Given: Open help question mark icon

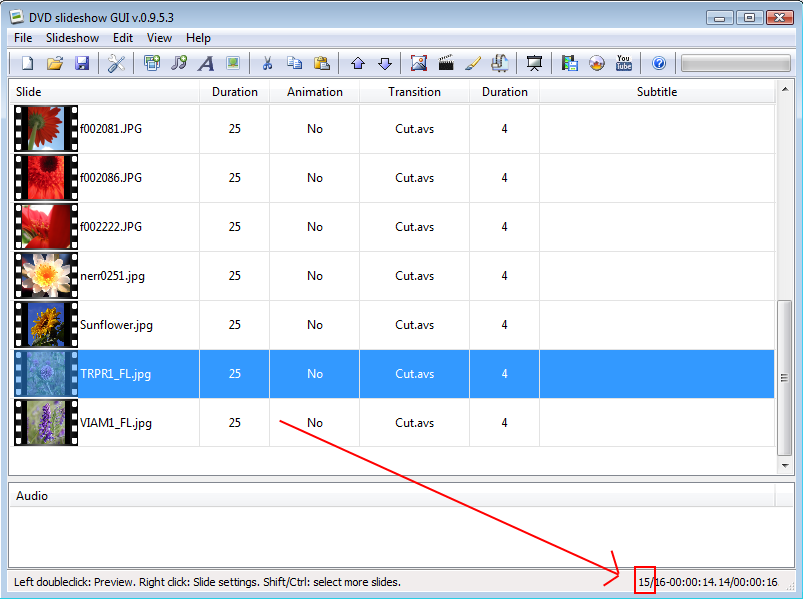Looking at the screenshot, I should tap(659, 63).
